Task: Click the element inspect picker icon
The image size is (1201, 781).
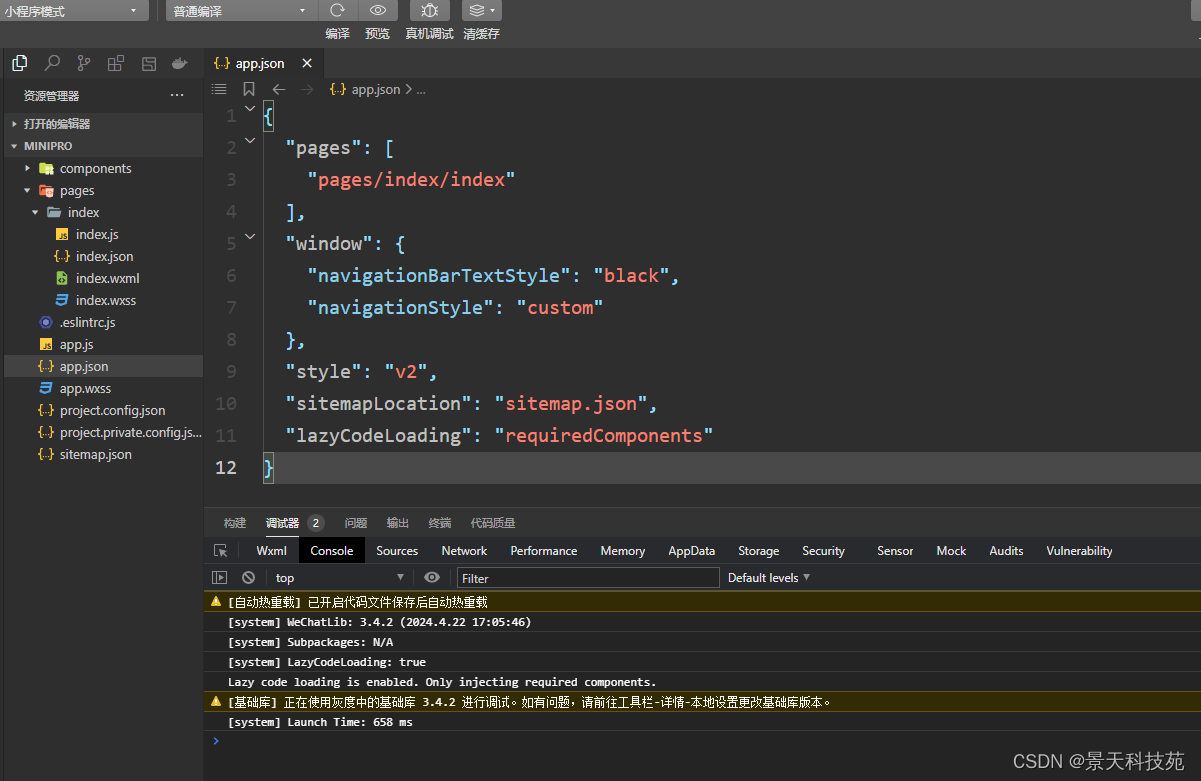Action: (221, 550)
